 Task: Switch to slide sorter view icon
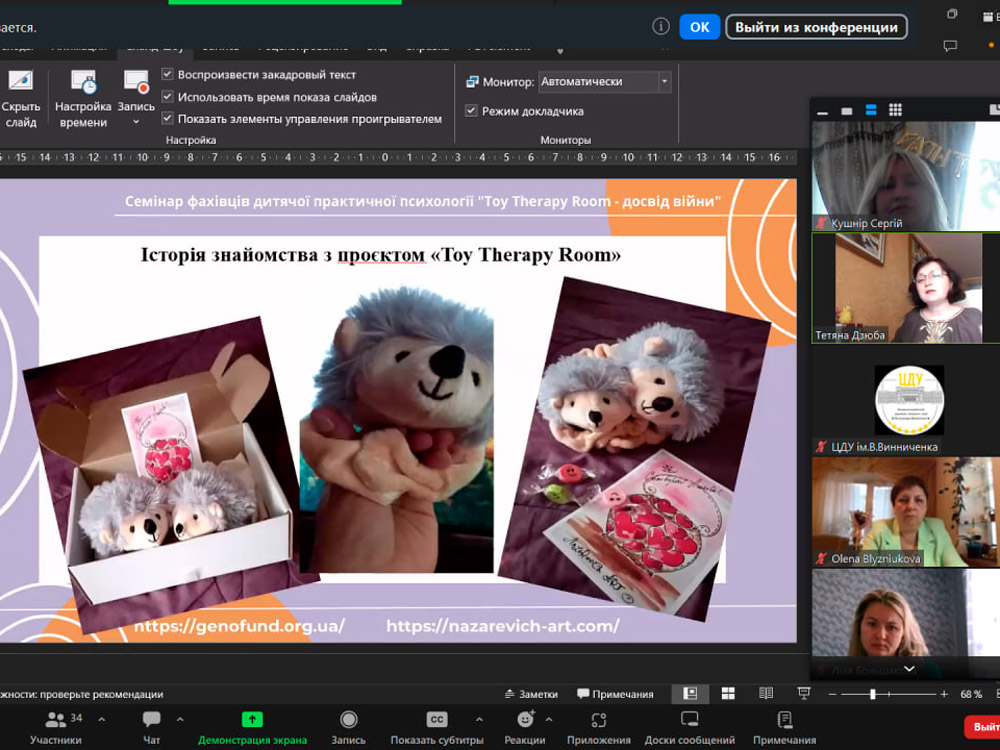pyautogui.click(x=728, y=693)
